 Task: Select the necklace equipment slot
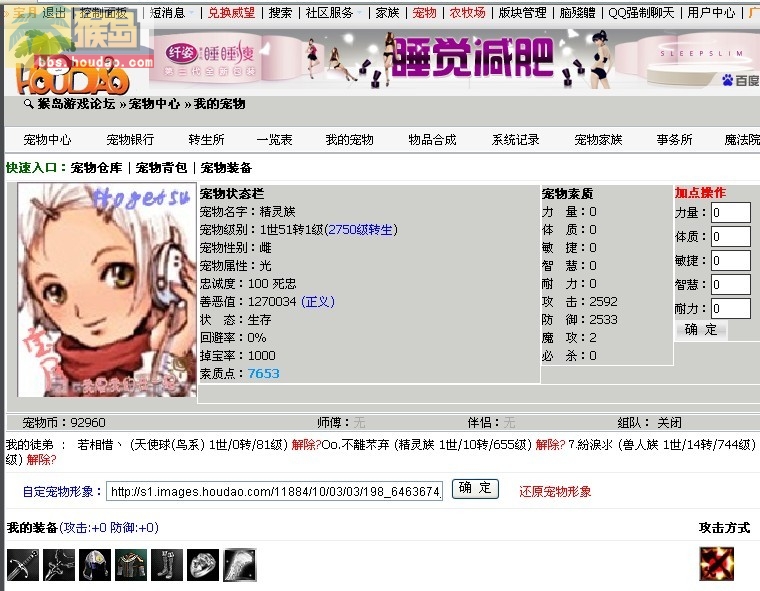coord(59,565)
